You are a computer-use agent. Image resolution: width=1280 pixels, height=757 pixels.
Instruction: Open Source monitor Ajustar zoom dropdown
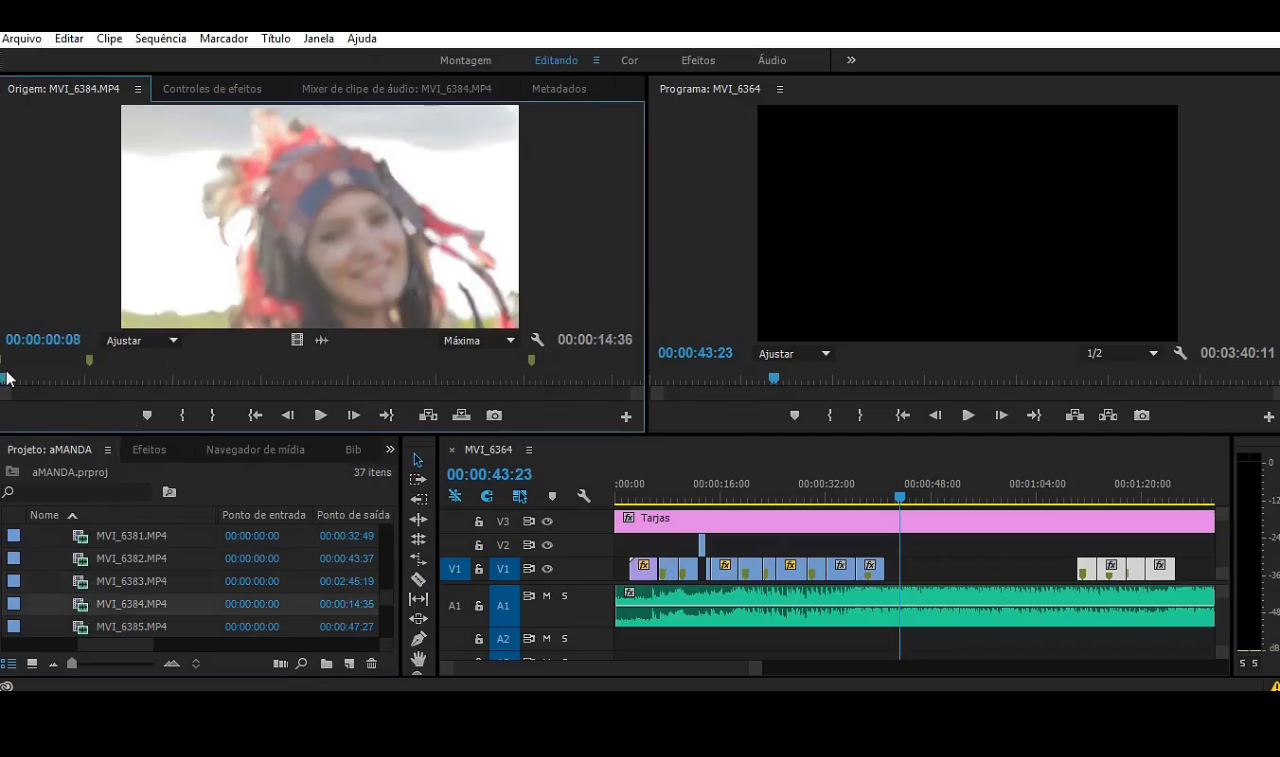(142, 340)
